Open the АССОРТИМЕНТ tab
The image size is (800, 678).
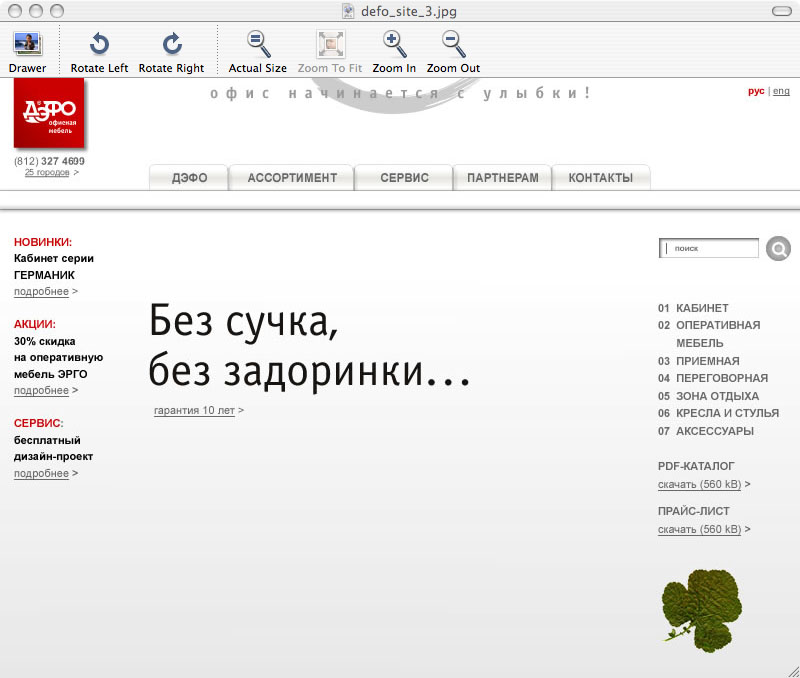[291, 177]
